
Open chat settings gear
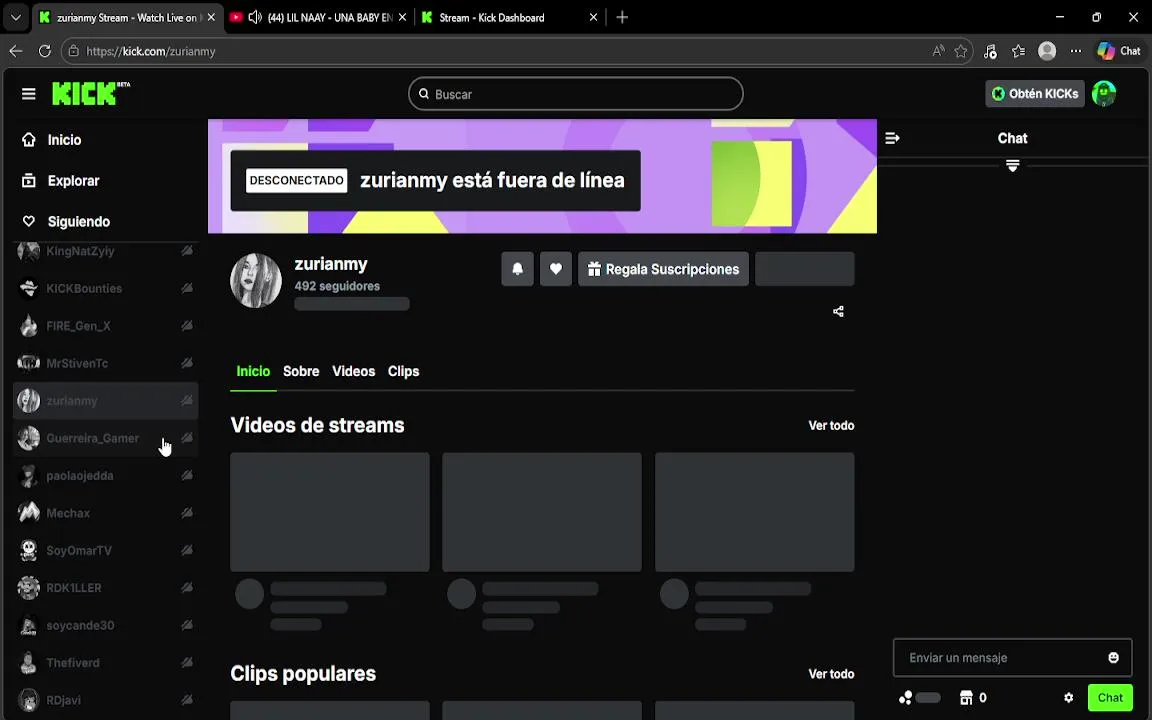point(1068,698)
